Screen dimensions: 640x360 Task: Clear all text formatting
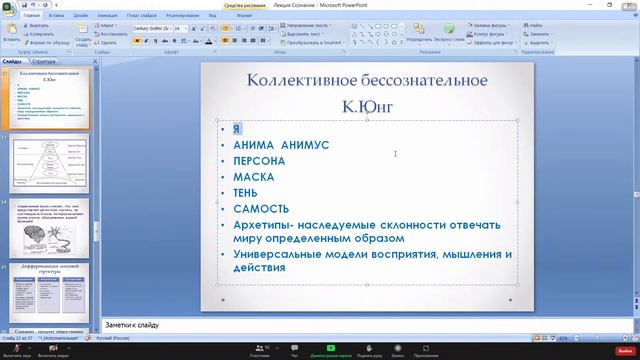(212, 29)
